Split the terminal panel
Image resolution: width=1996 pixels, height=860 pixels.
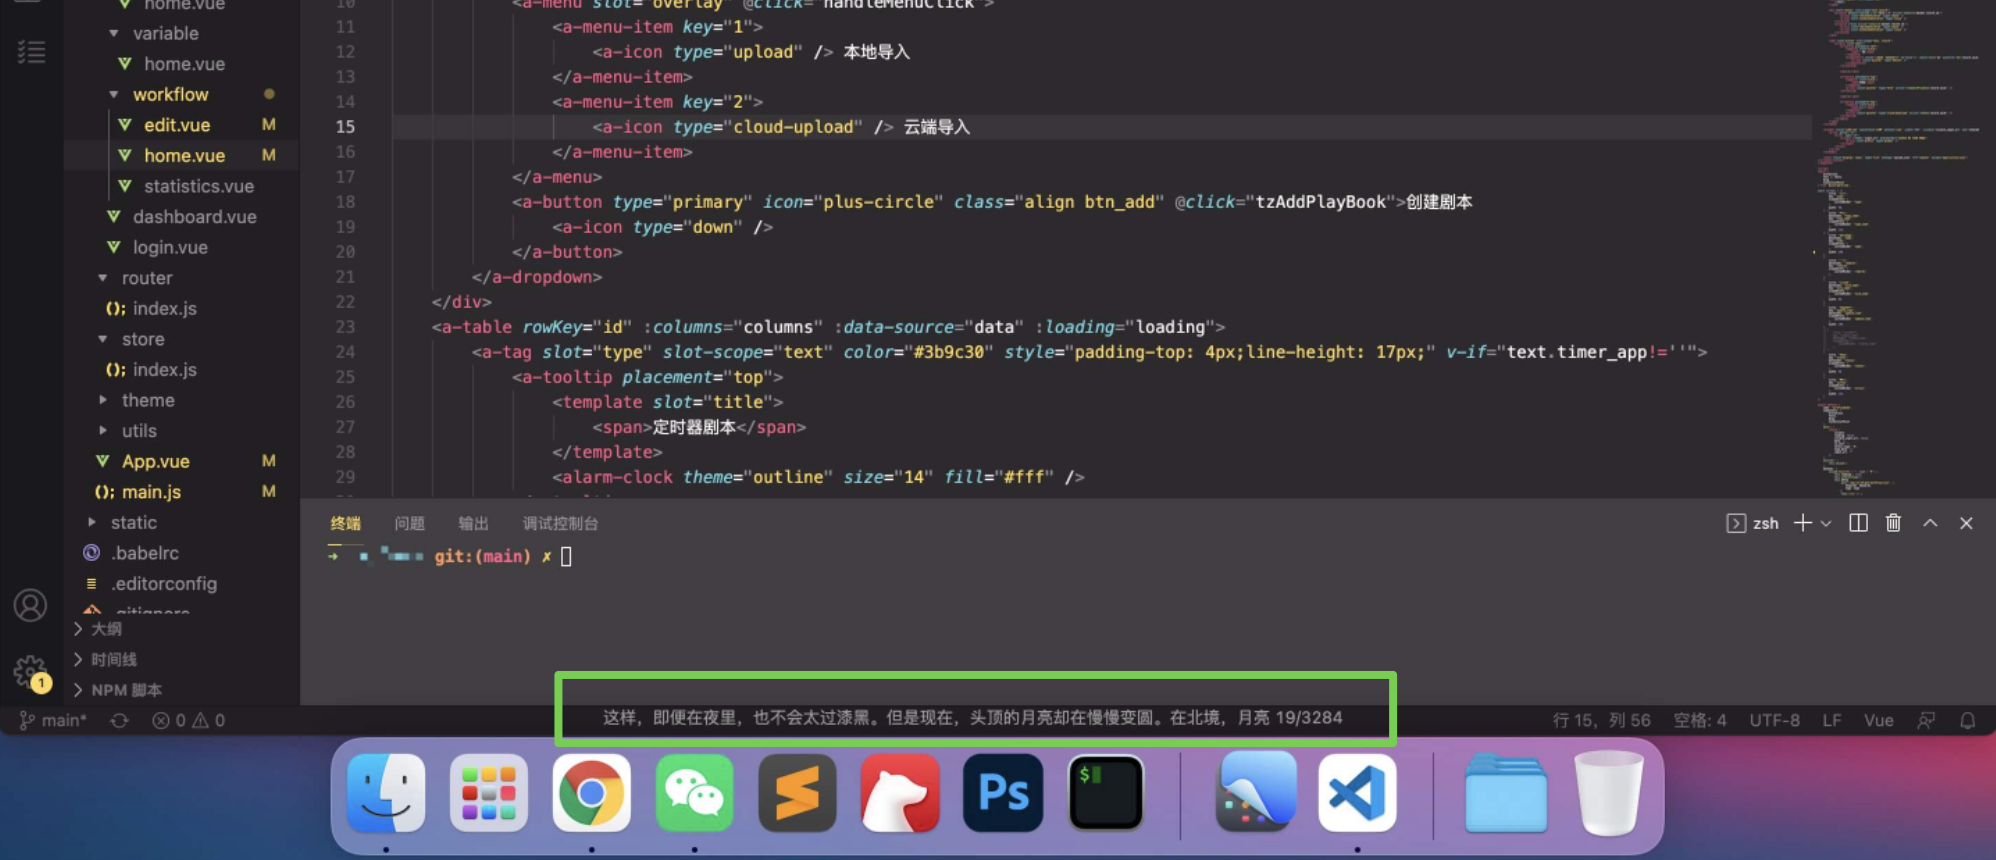[1858, 523]
